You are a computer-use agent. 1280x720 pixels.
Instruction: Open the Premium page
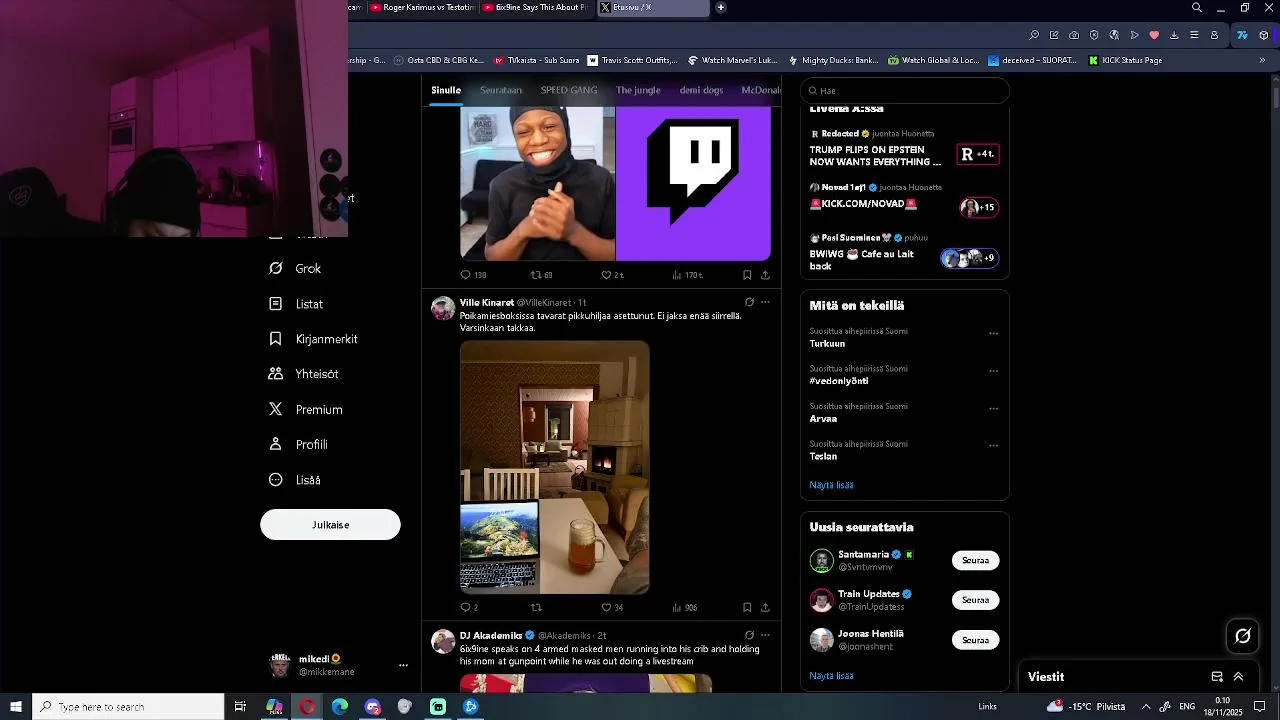[306, 409]
